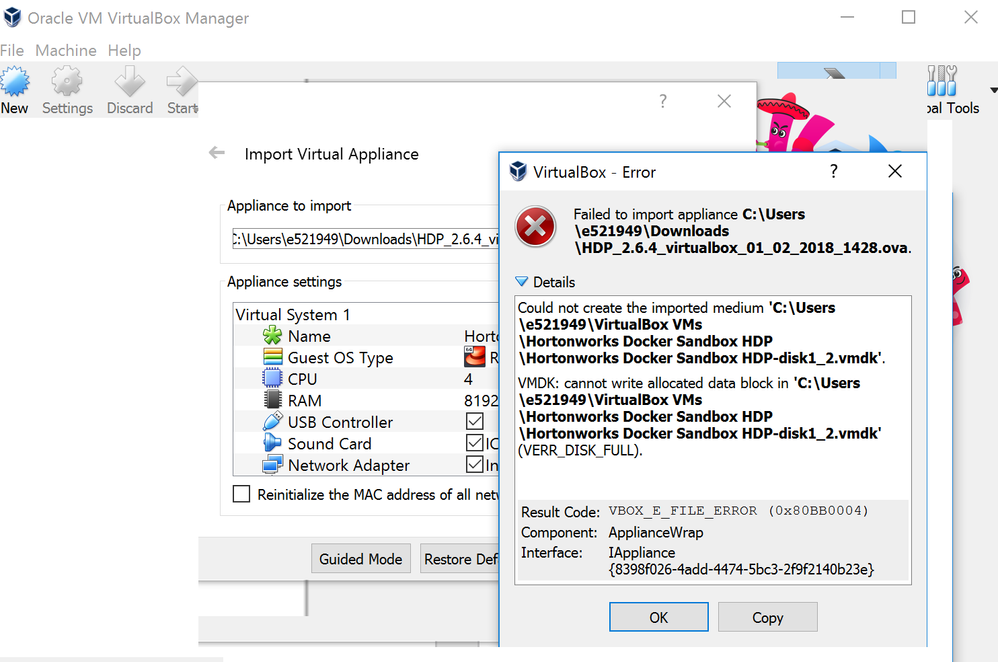Click the Name row star icon
The width and height of the screenshot is (998, 662).
[272, 335]
